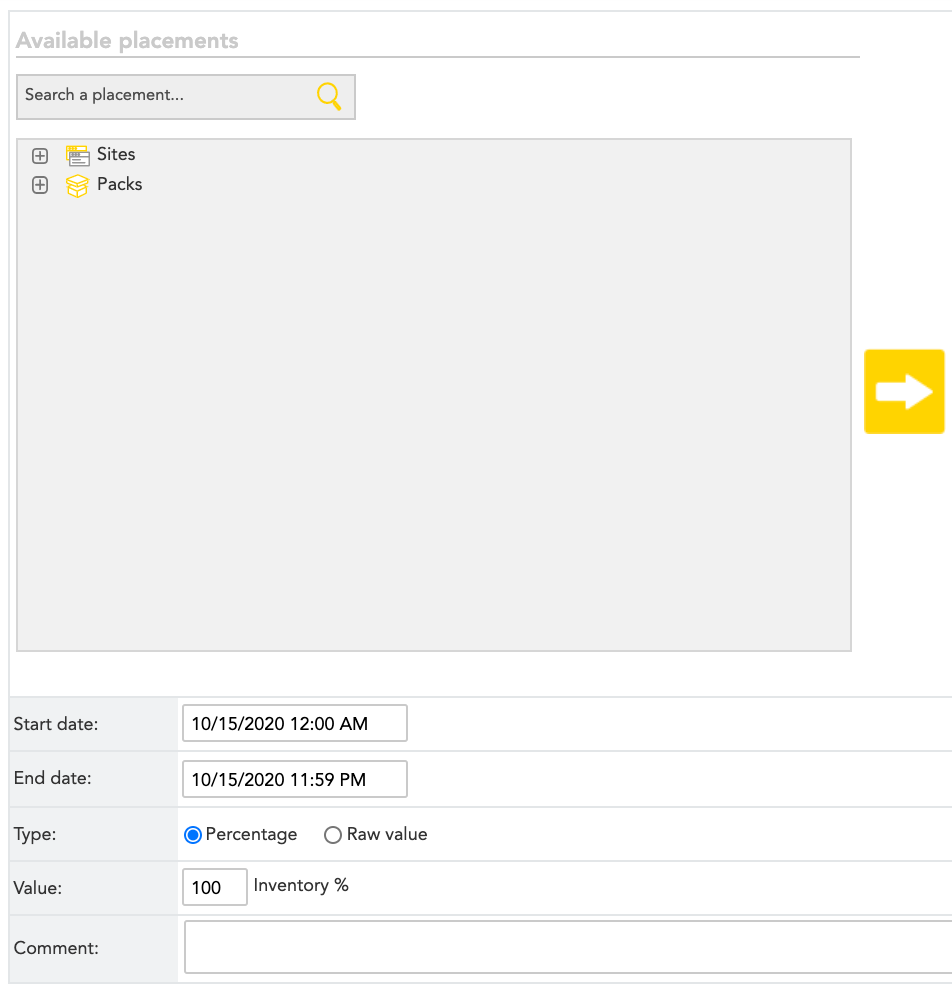Click the Available placements heading
This screenshot has height=996, width=952.
[x=127, y=41]
